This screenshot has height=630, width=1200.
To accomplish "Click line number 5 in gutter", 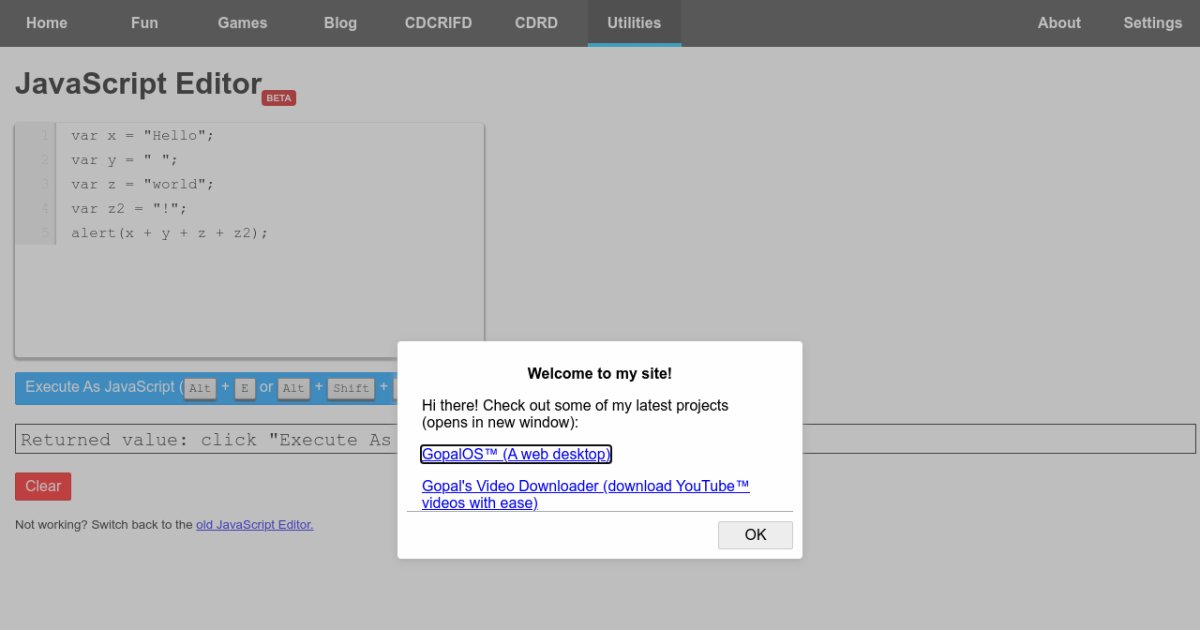I will pyautogui.click(x=45, y=233).
